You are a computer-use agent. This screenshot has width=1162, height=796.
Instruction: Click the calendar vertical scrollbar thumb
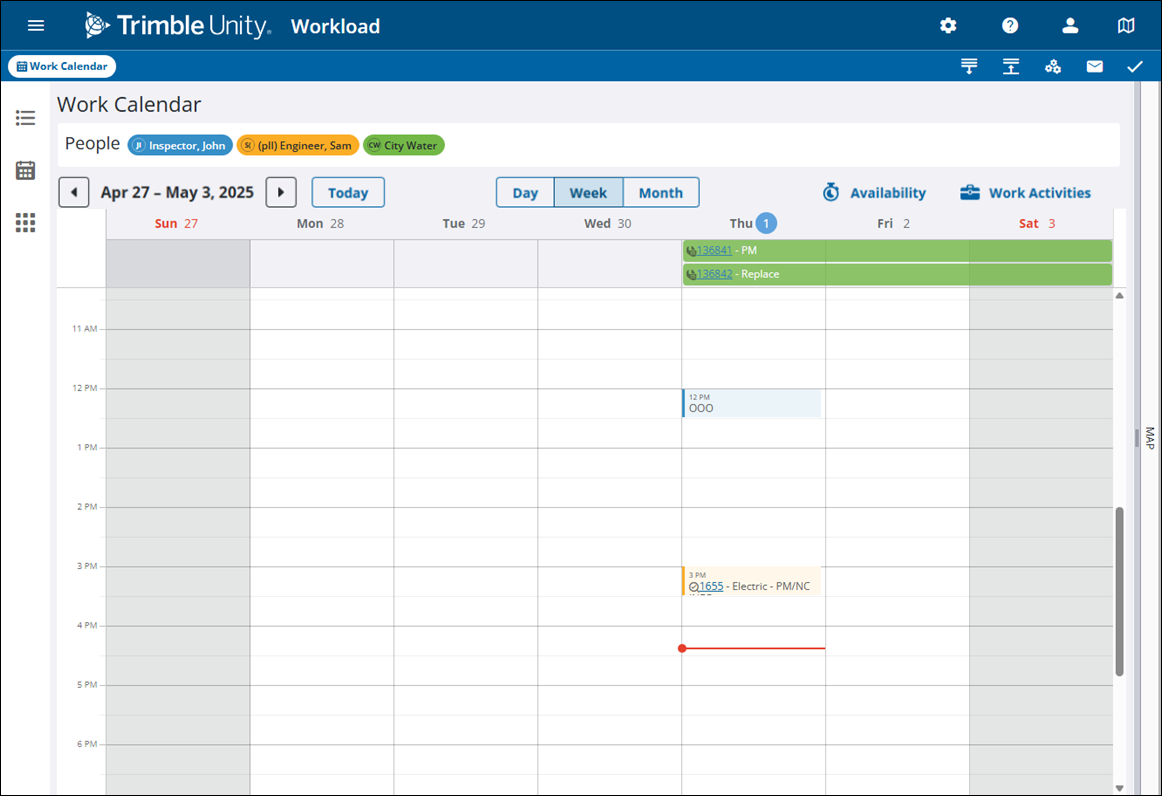click(1120, 590)
